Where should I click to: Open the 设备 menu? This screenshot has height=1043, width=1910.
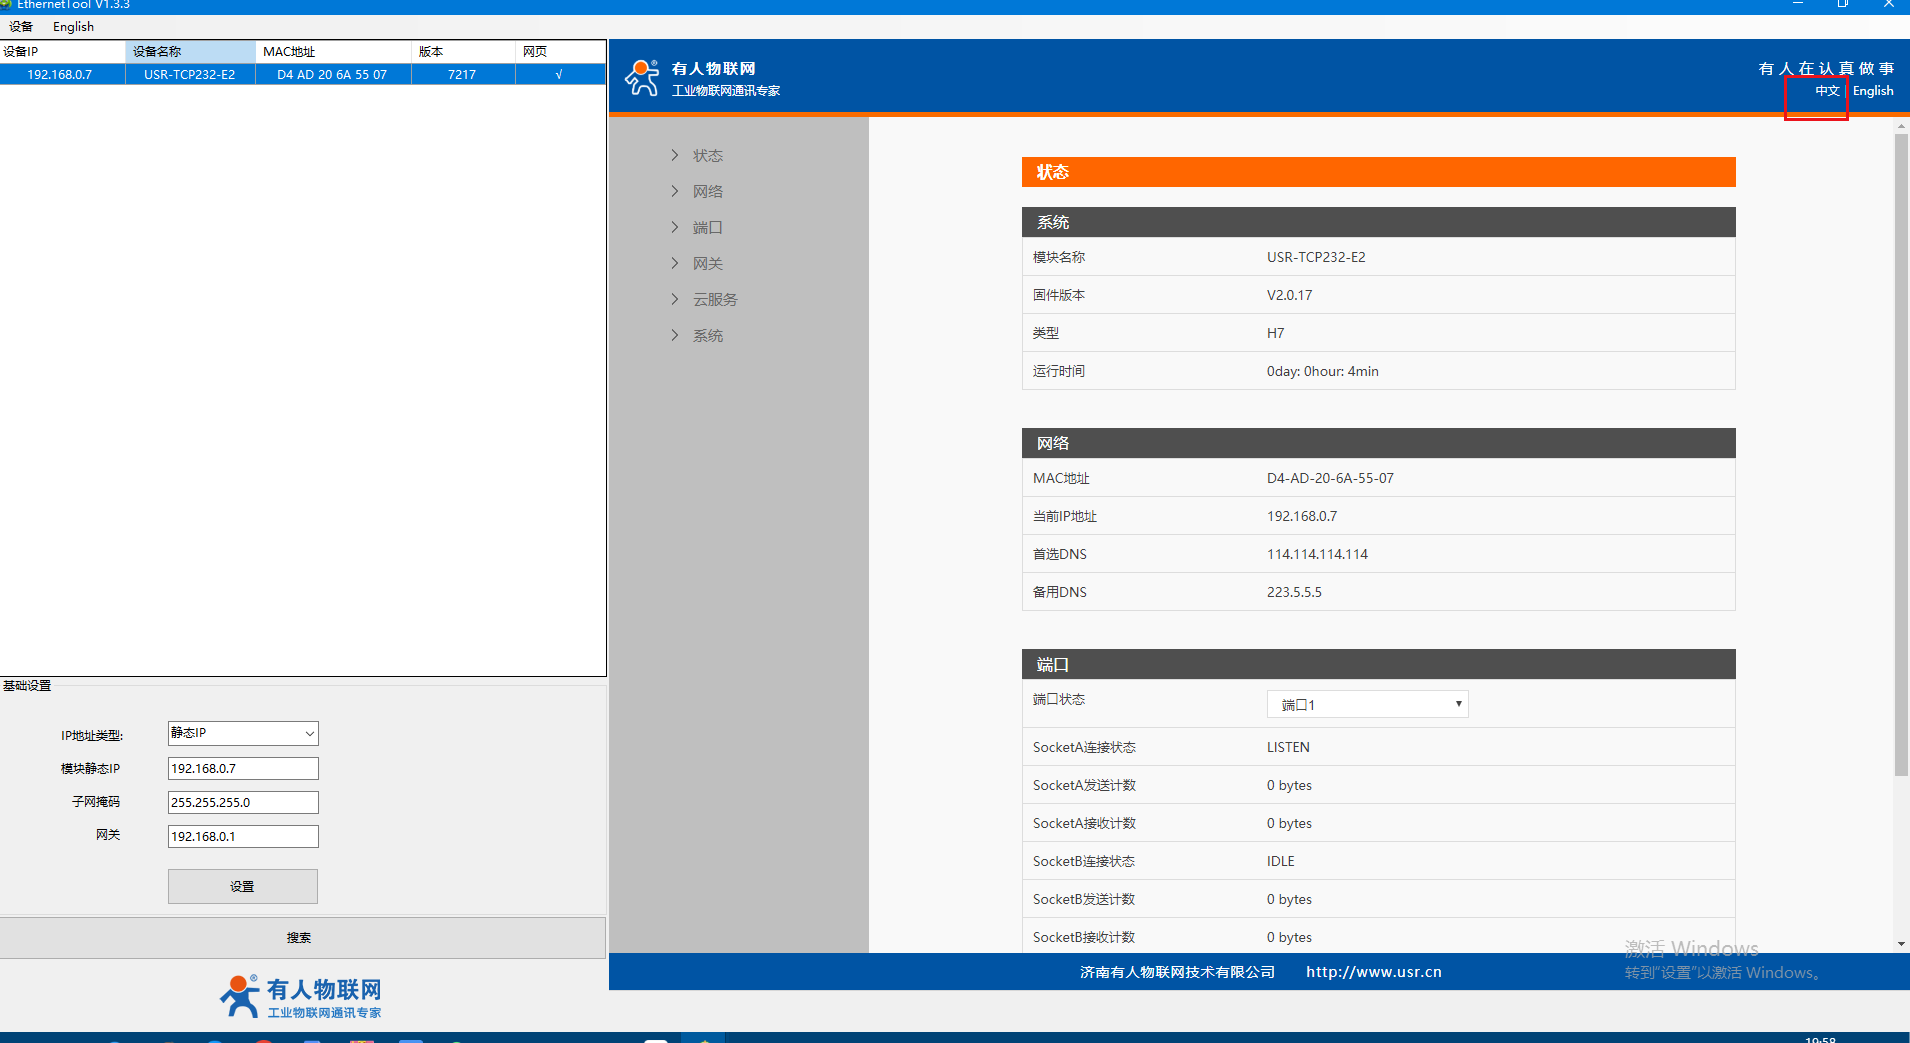pyautogui.click(x=20, y=27)
